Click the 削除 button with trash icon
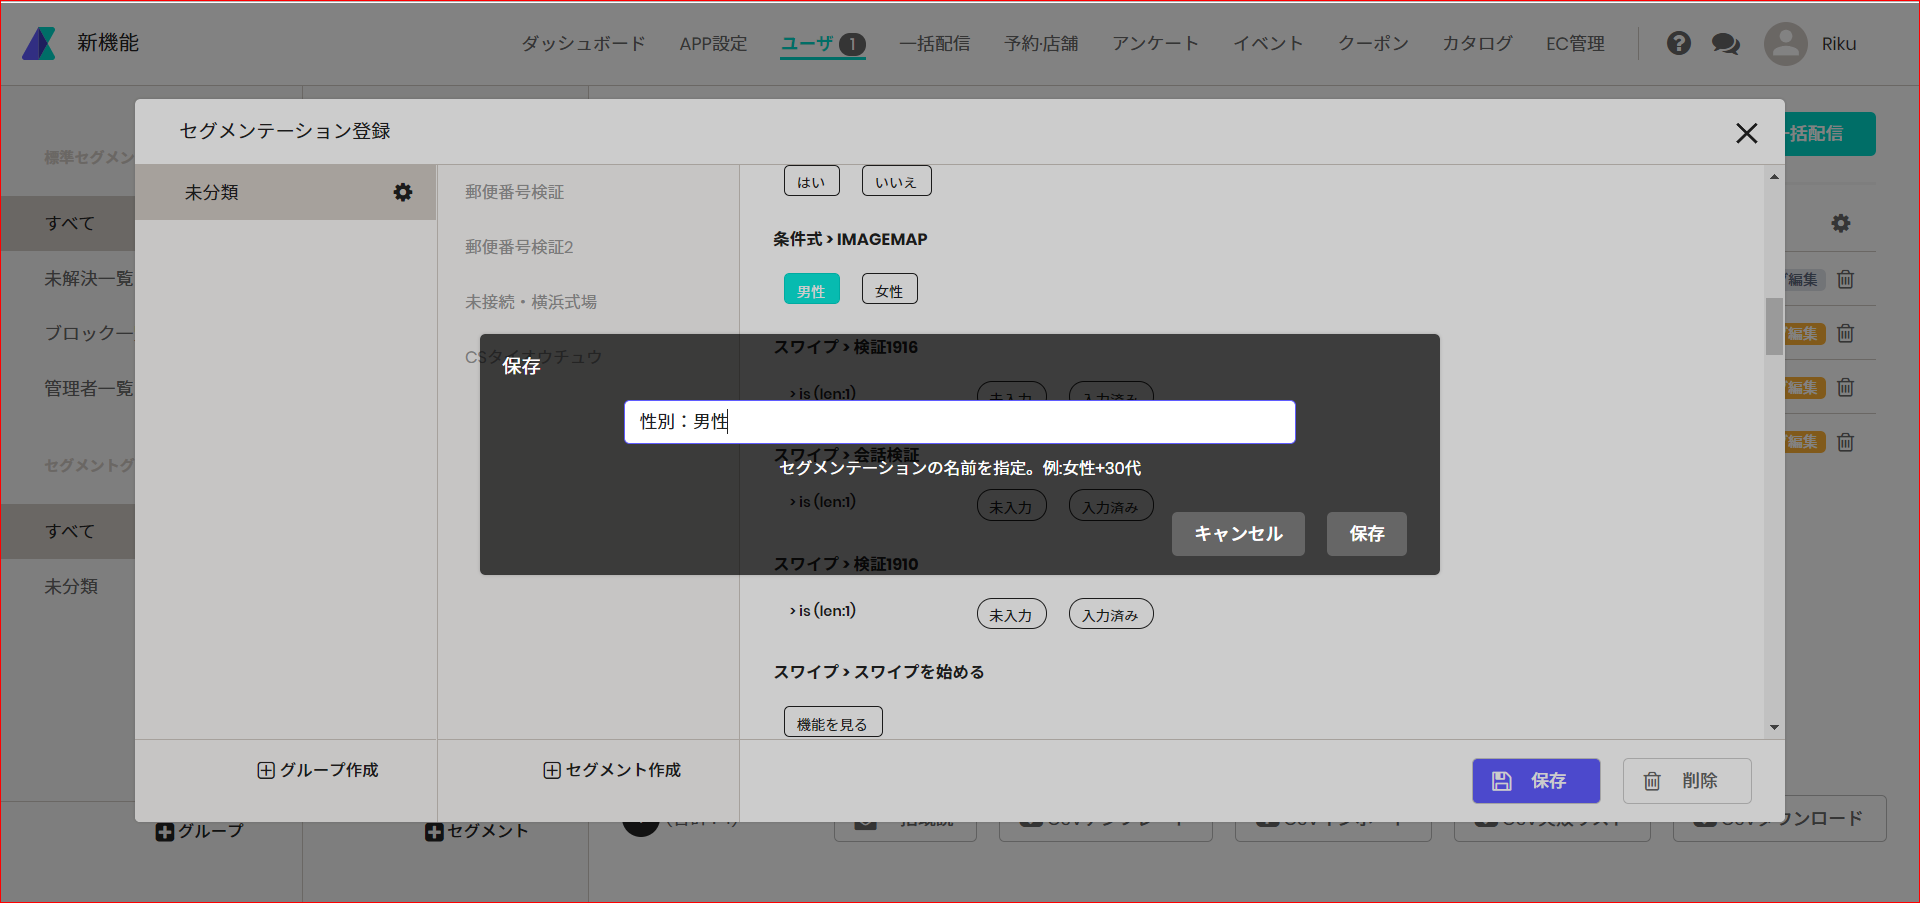This screenshot has width=1920, height=903. click(1687, 781)
